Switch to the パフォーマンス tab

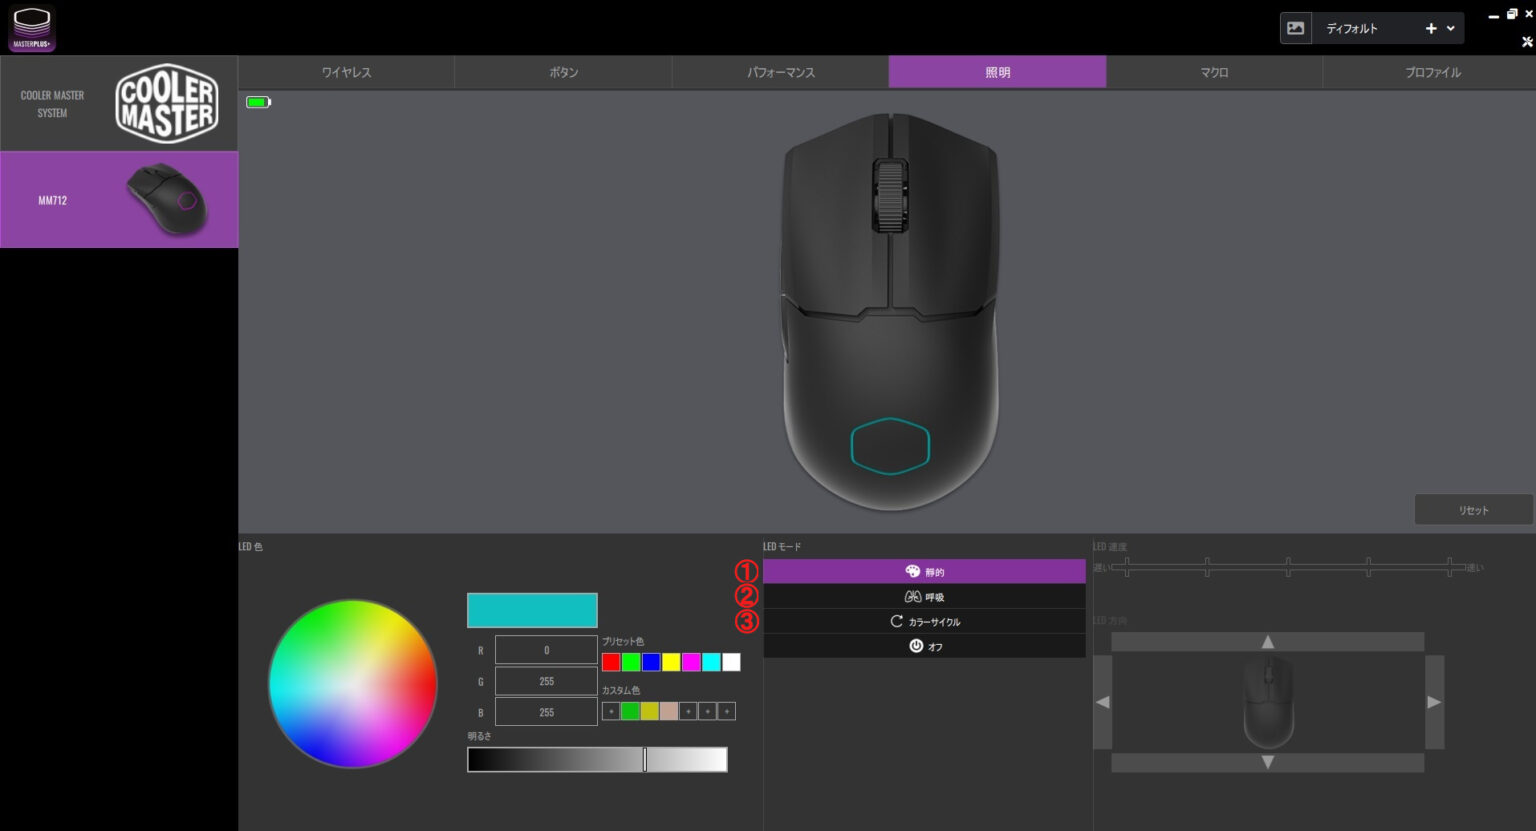[x=780, y=72]
